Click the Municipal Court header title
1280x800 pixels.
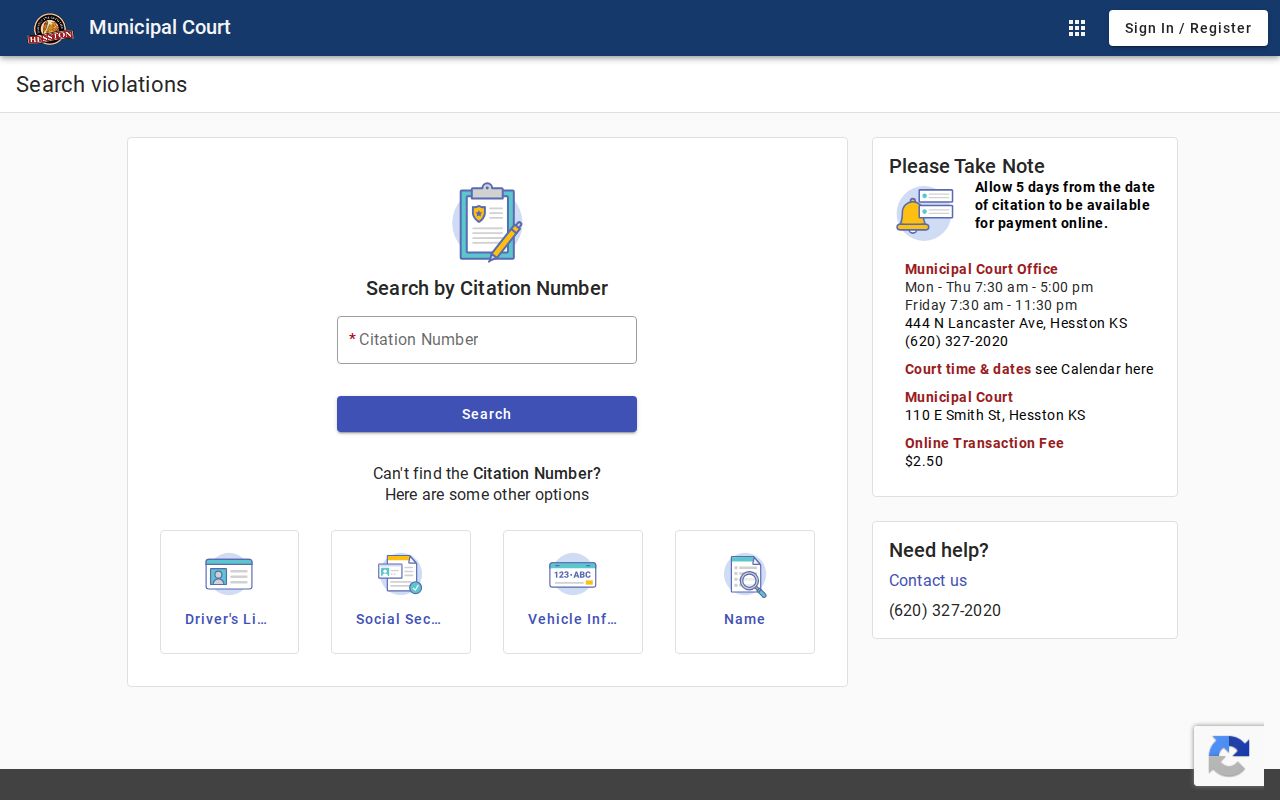[x=160, y=27]
